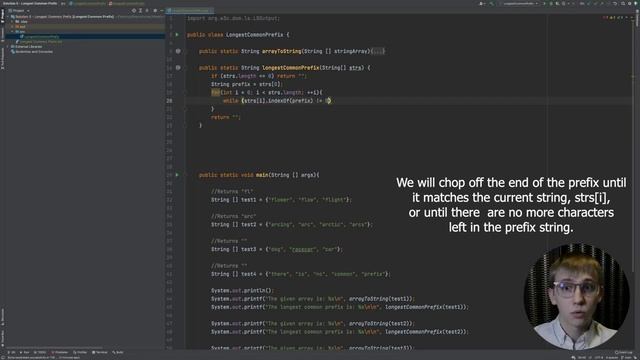Select the LongestCommonPrefix editor tab
Image resolution: width=640 pixels, height=360 pixels.
tap(189, 10)
